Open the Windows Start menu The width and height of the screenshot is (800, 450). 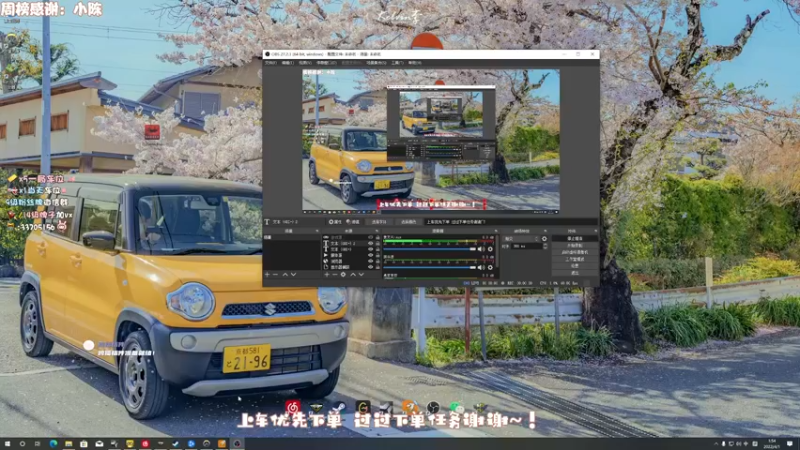pyautogui.click(x=7, y=444)
